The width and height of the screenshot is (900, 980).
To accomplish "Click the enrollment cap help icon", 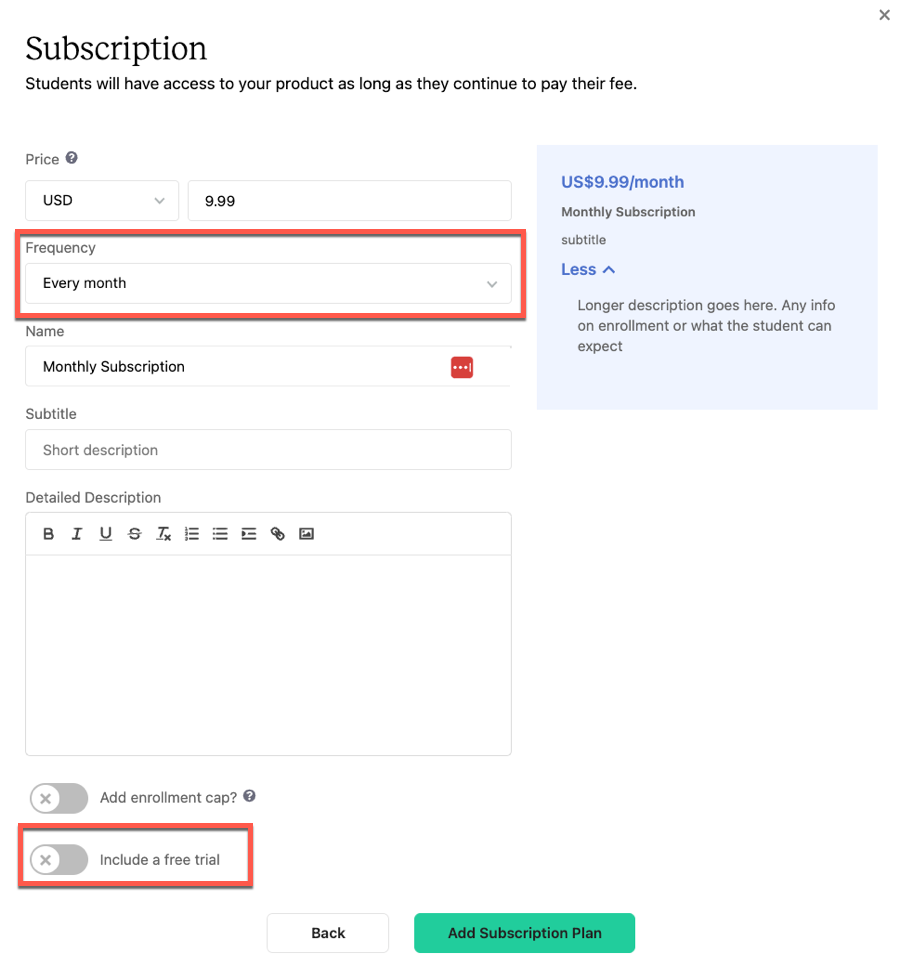I will tap(249, 796).
